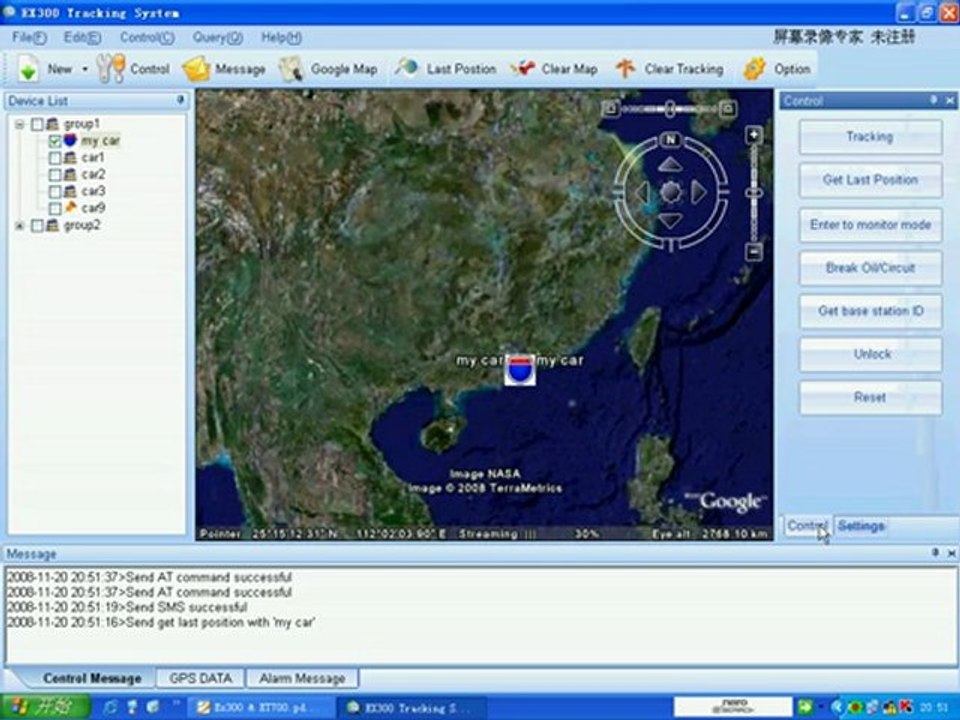960x720 pixels.
Task: Click the Tracking button
Action: pyautogui.click(x=870, y=137)
